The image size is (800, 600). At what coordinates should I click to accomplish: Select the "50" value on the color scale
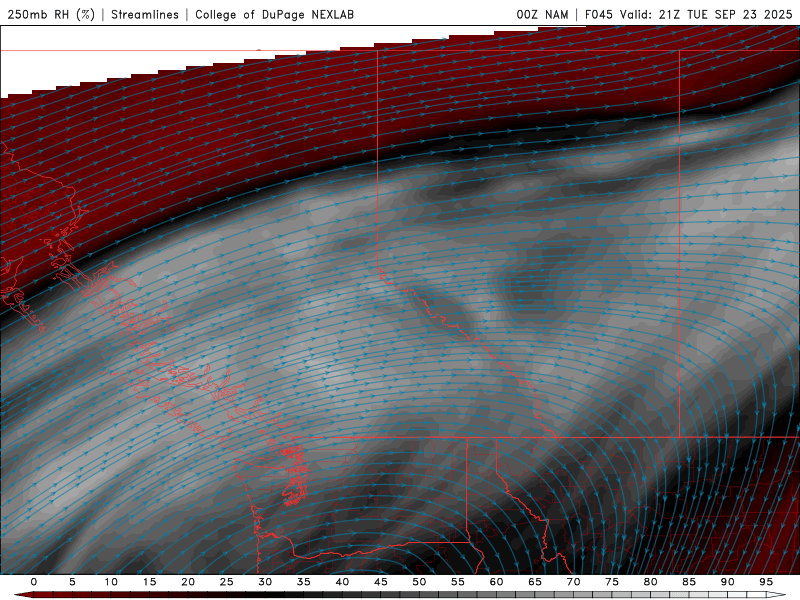[x=419, y=582]
